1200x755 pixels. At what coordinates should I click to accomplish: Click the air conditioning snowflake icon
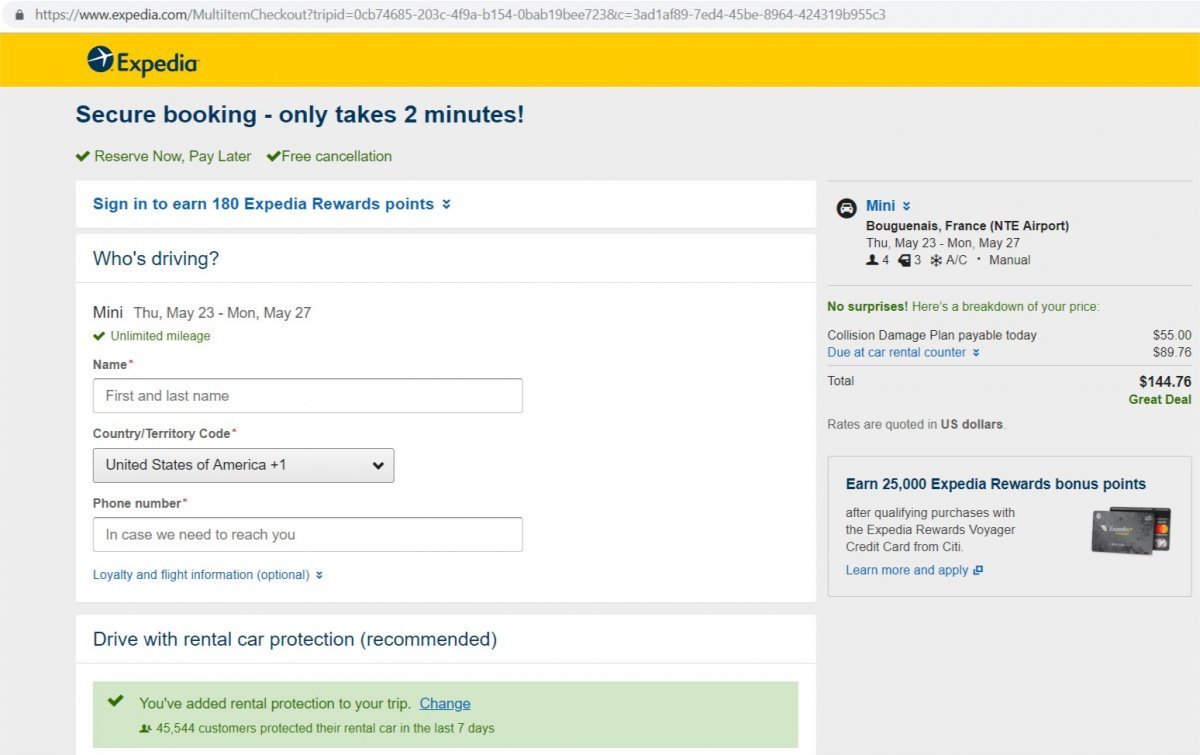[936, 260]
